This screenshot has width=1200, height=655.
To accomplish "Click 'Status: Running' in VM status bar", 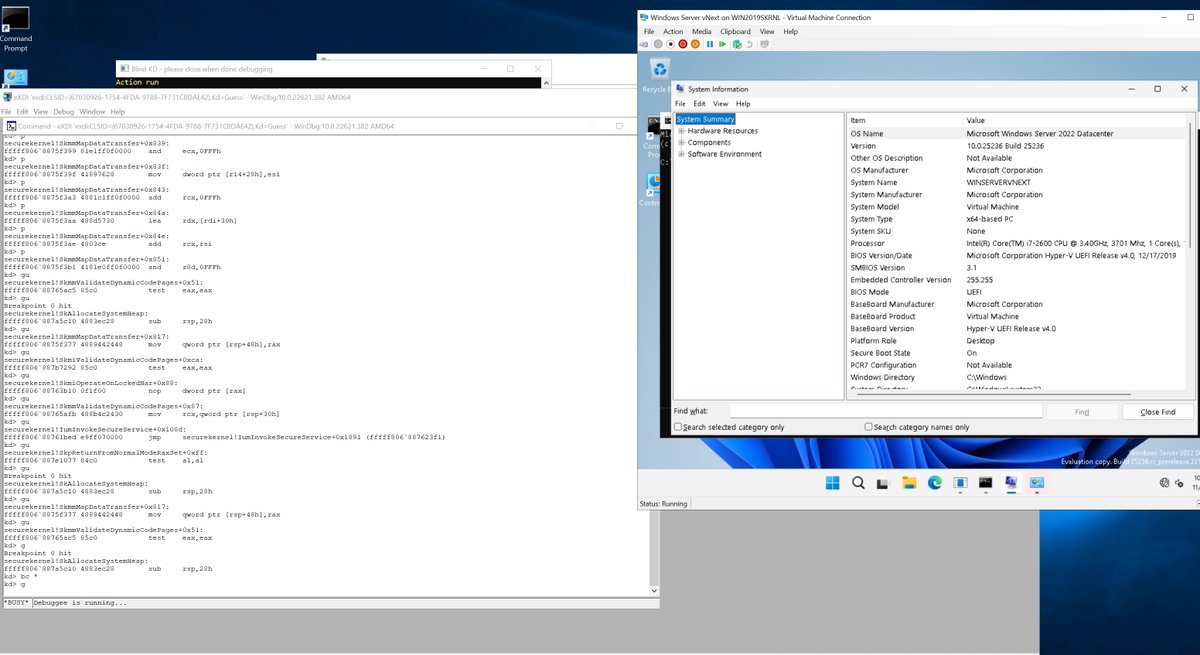I will point(665,504).
